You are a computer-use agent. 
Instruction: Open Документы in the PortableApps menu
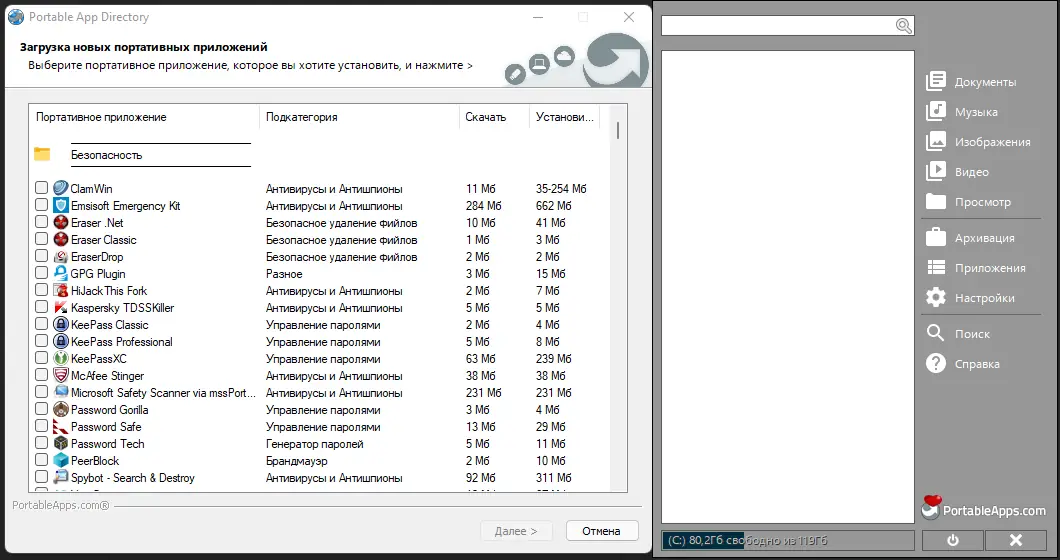click(x=971, y=82)
